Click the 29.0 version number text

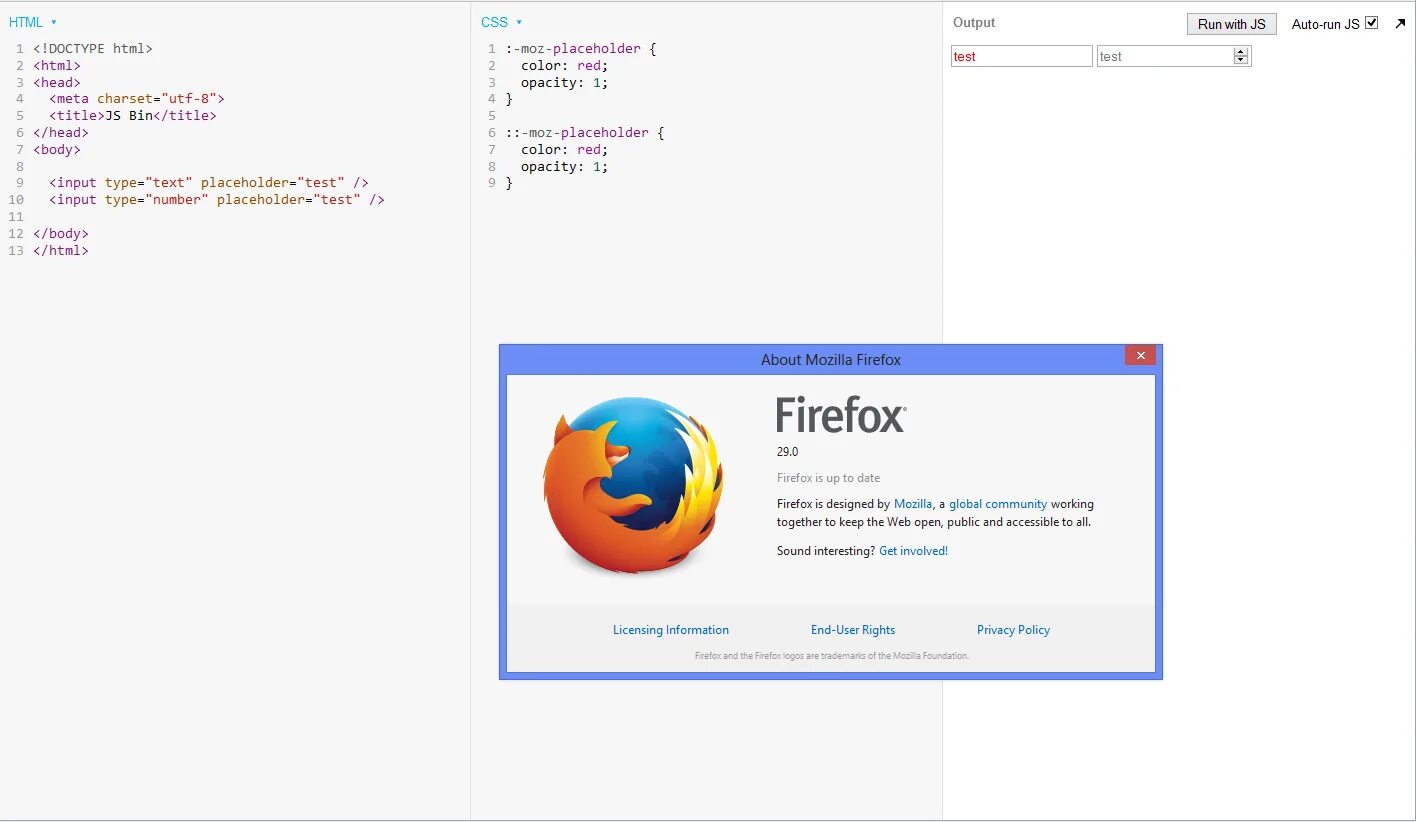(x=788, y=452)
